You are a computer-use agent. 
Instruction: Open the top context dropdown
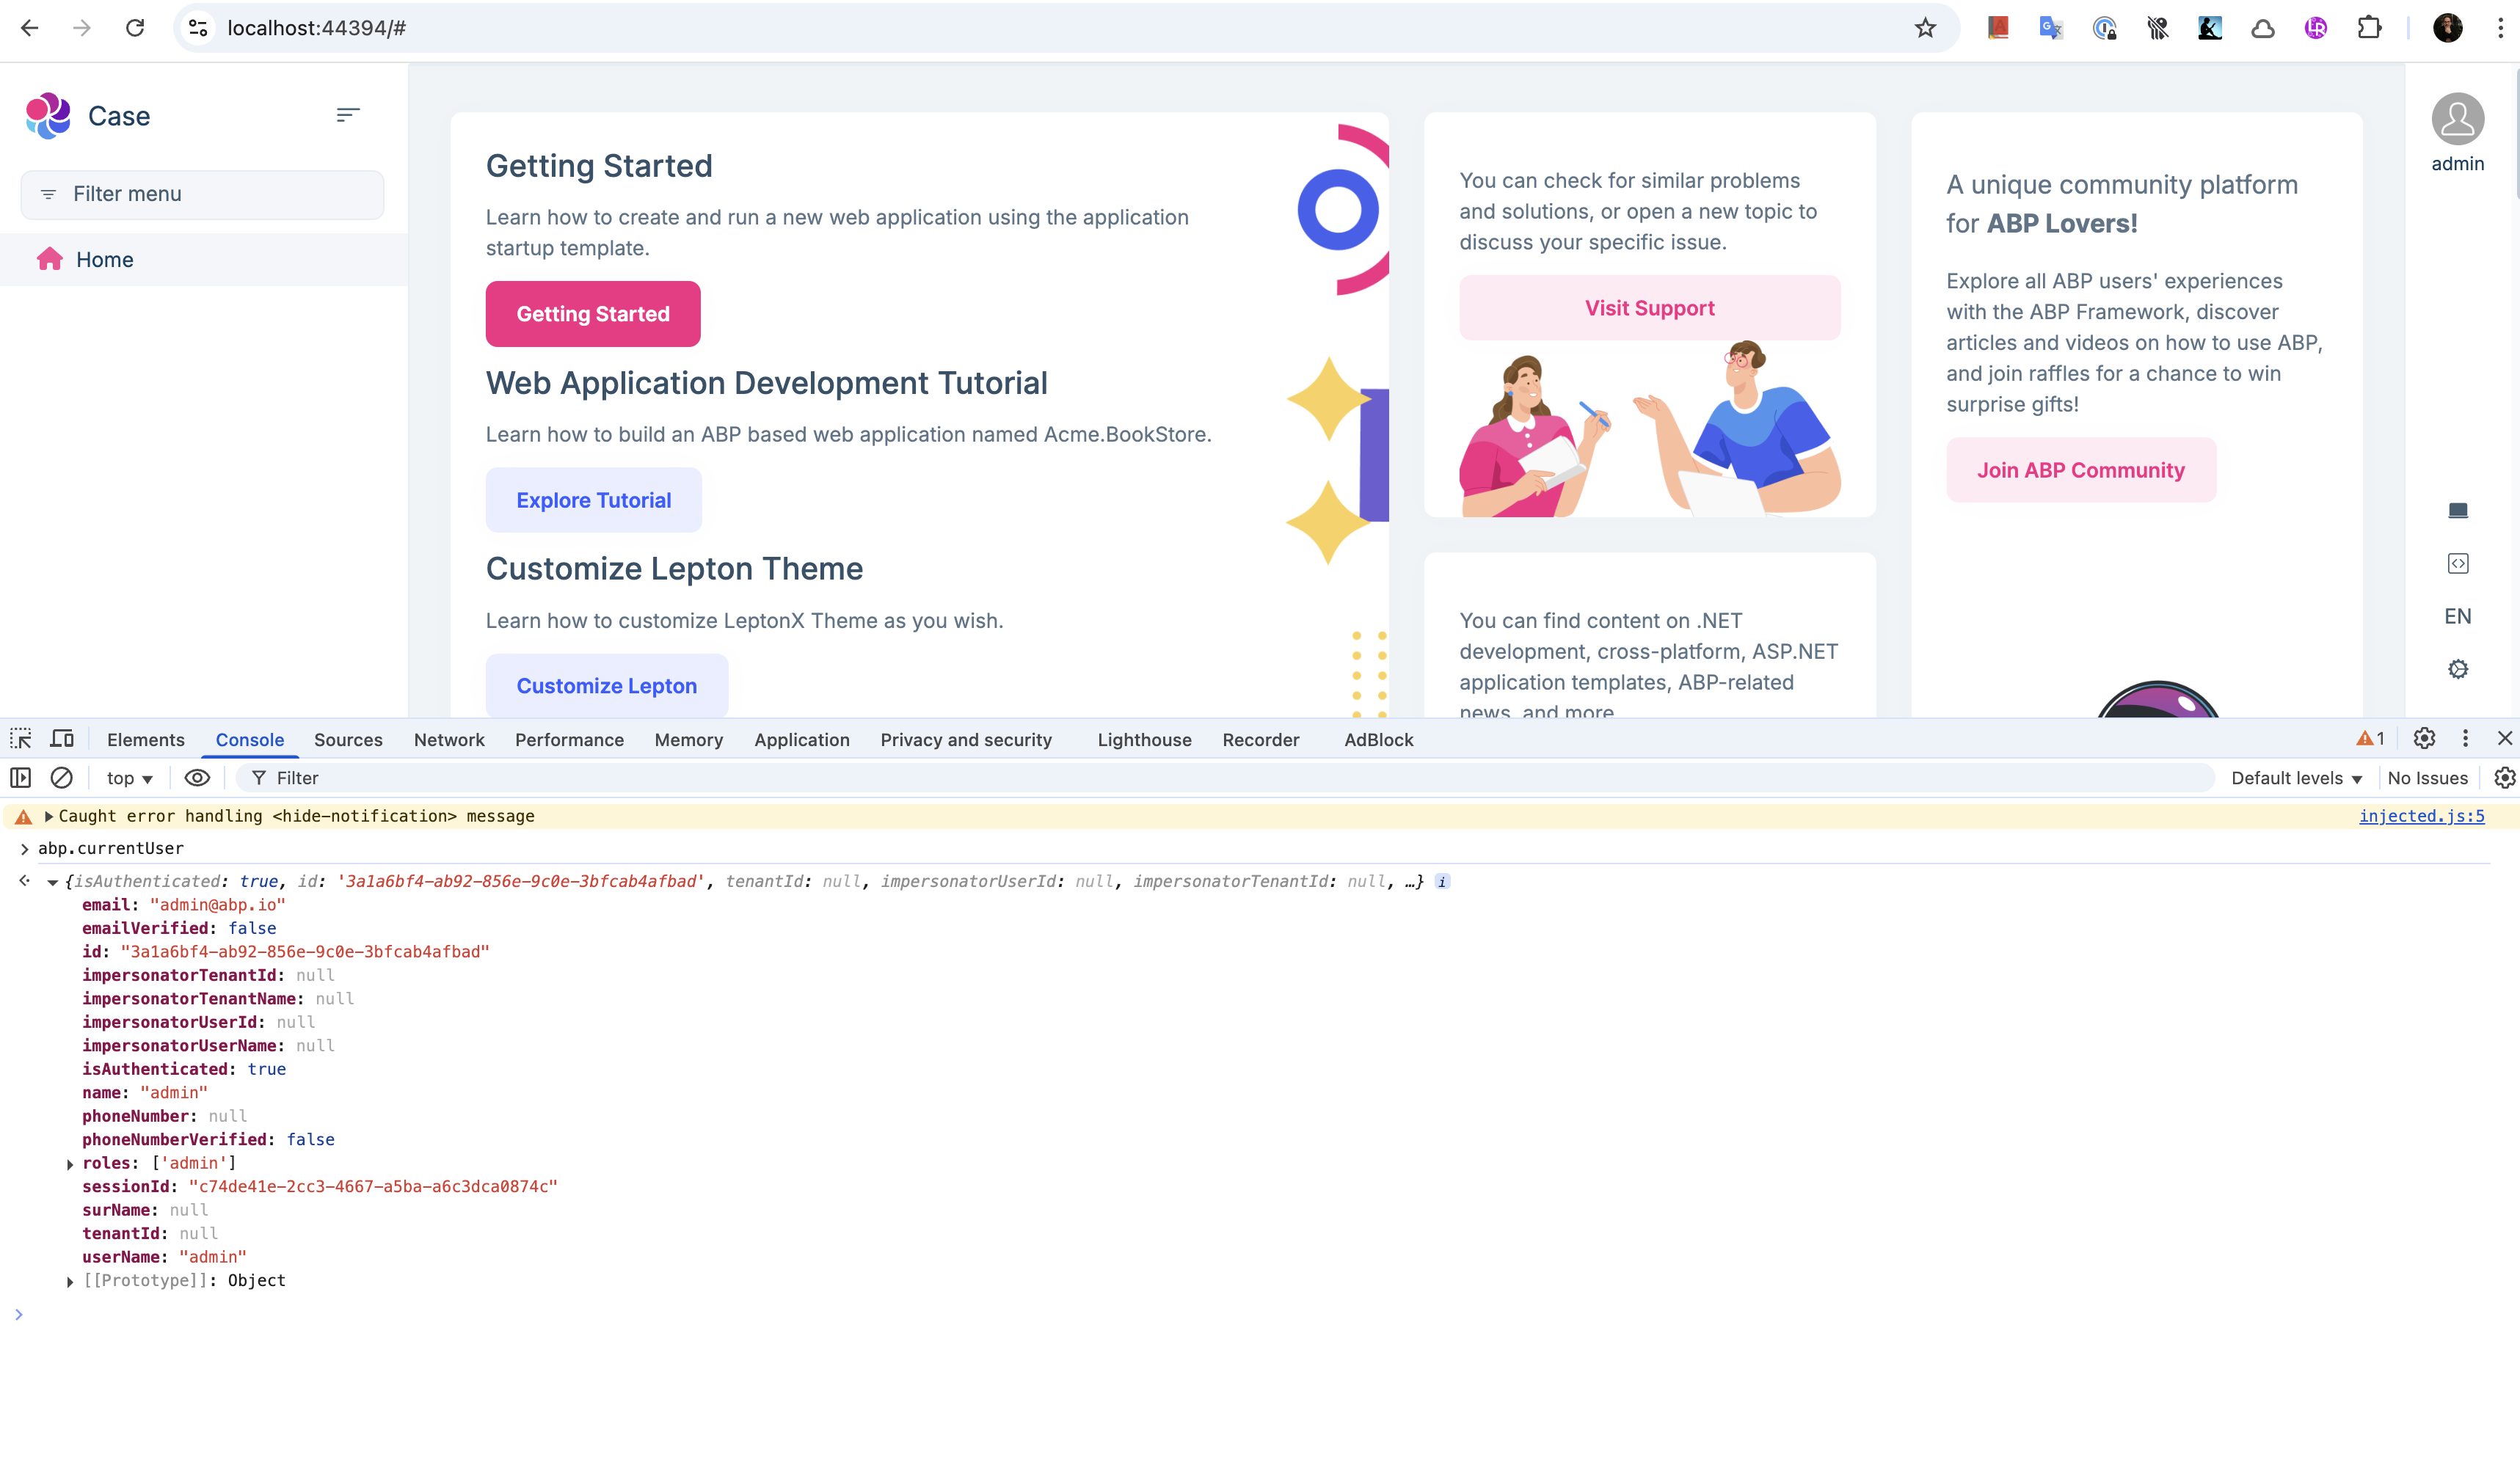(129, 778)
